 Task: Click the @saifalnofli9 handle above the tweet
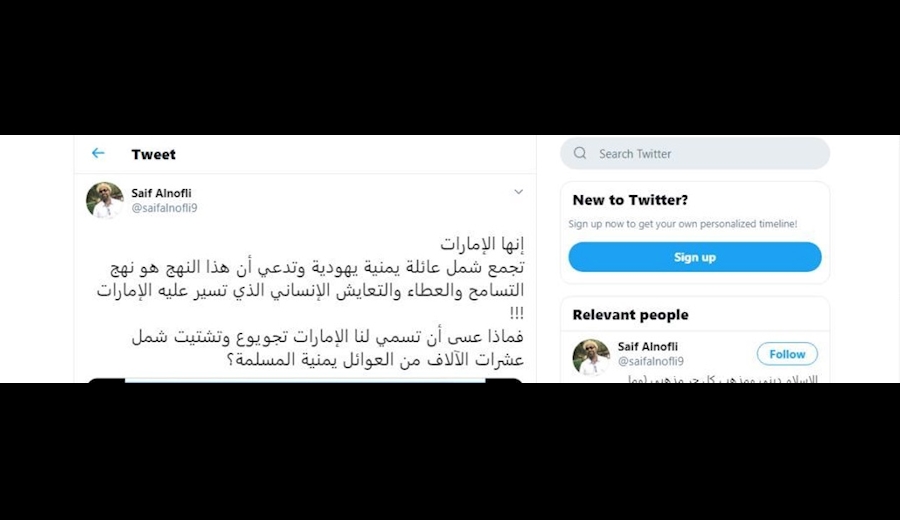pos(164,208)
